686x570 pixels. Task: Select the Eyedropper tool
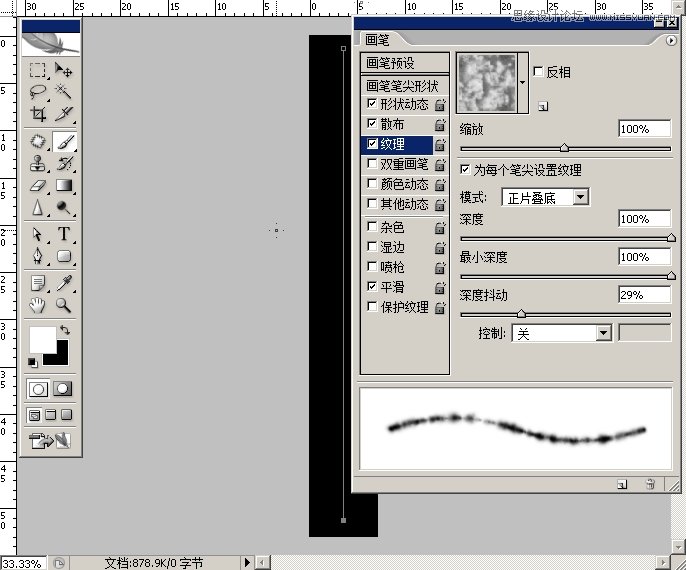pos(64,283)
